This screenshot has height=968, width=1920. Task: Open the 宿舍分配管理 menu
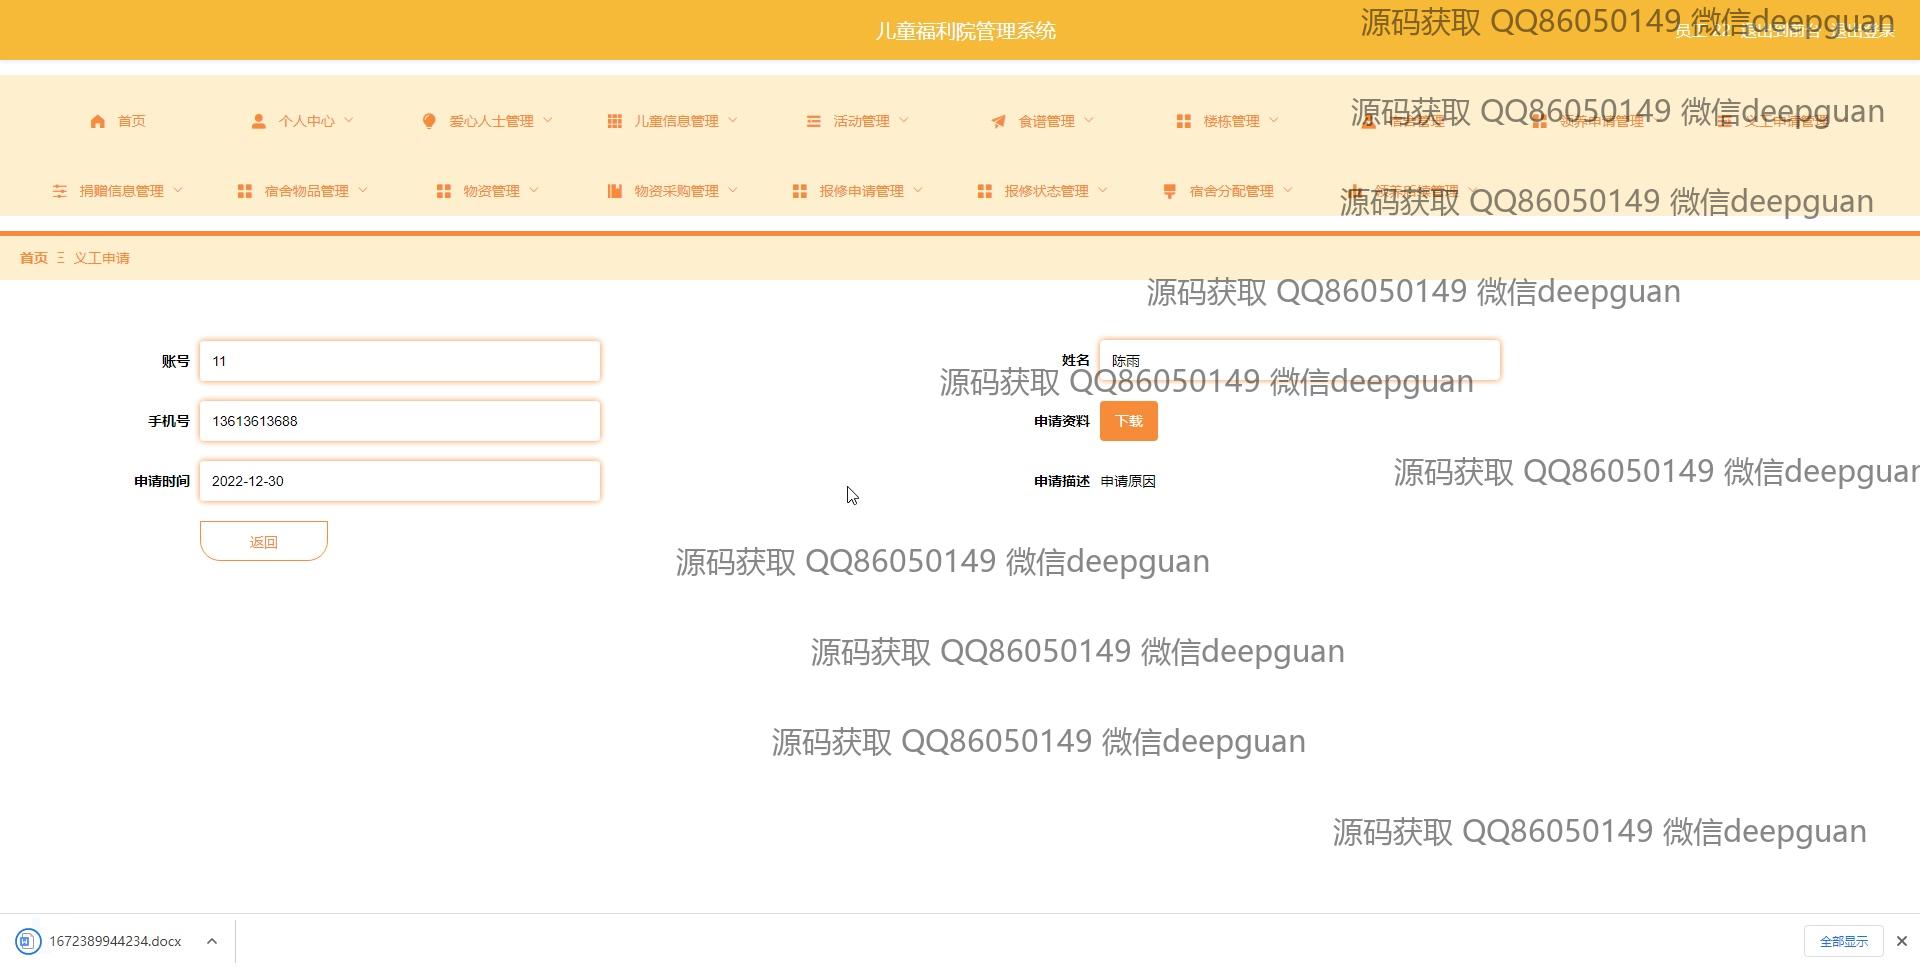1230,191
